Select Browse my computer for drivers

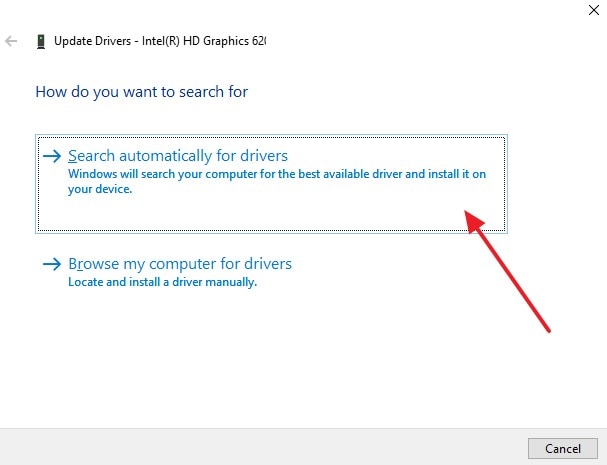click(x=180, y=264)
